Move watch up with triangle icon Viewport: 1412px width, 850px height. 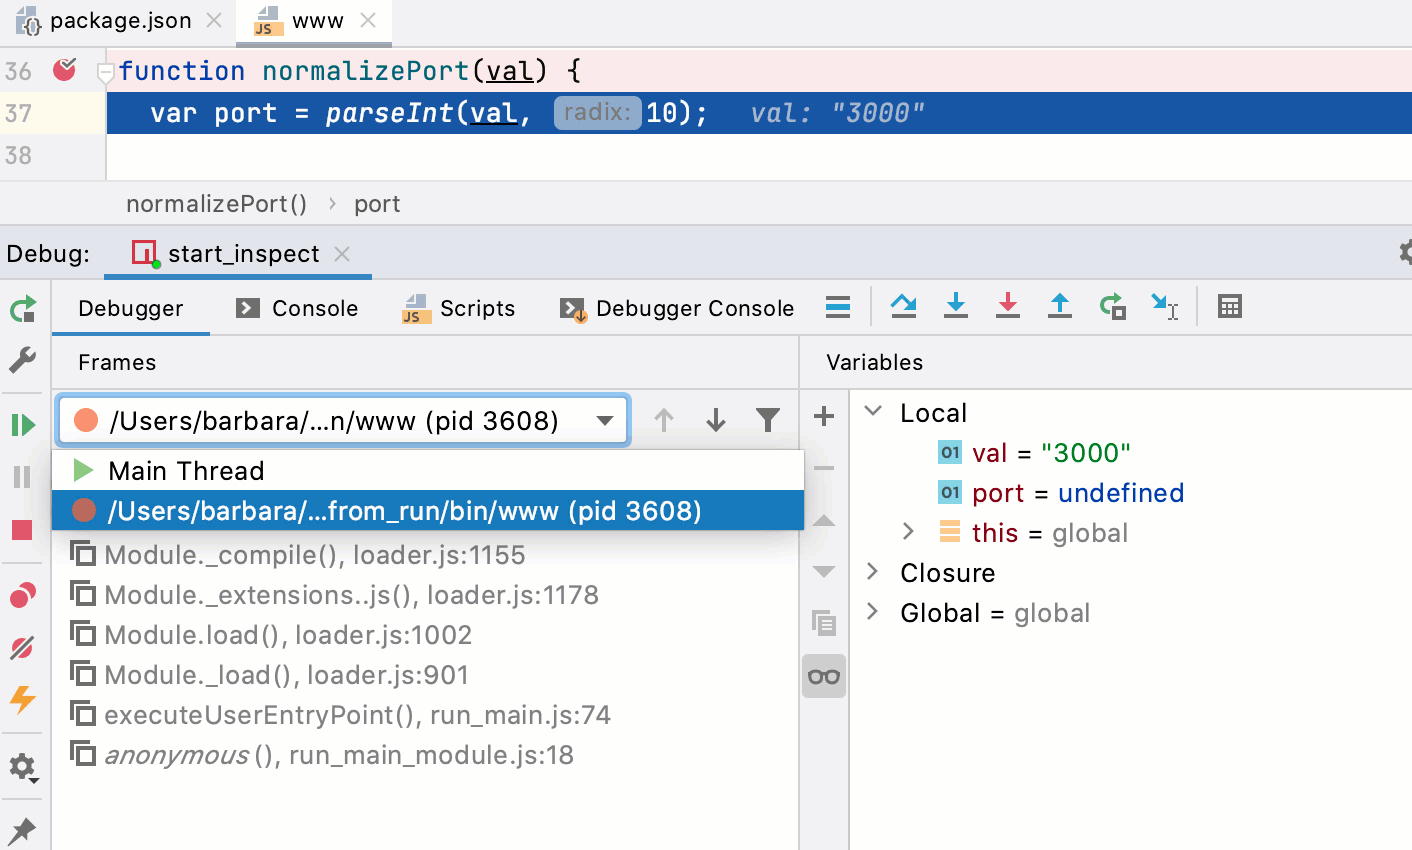(x=824, y=520)
